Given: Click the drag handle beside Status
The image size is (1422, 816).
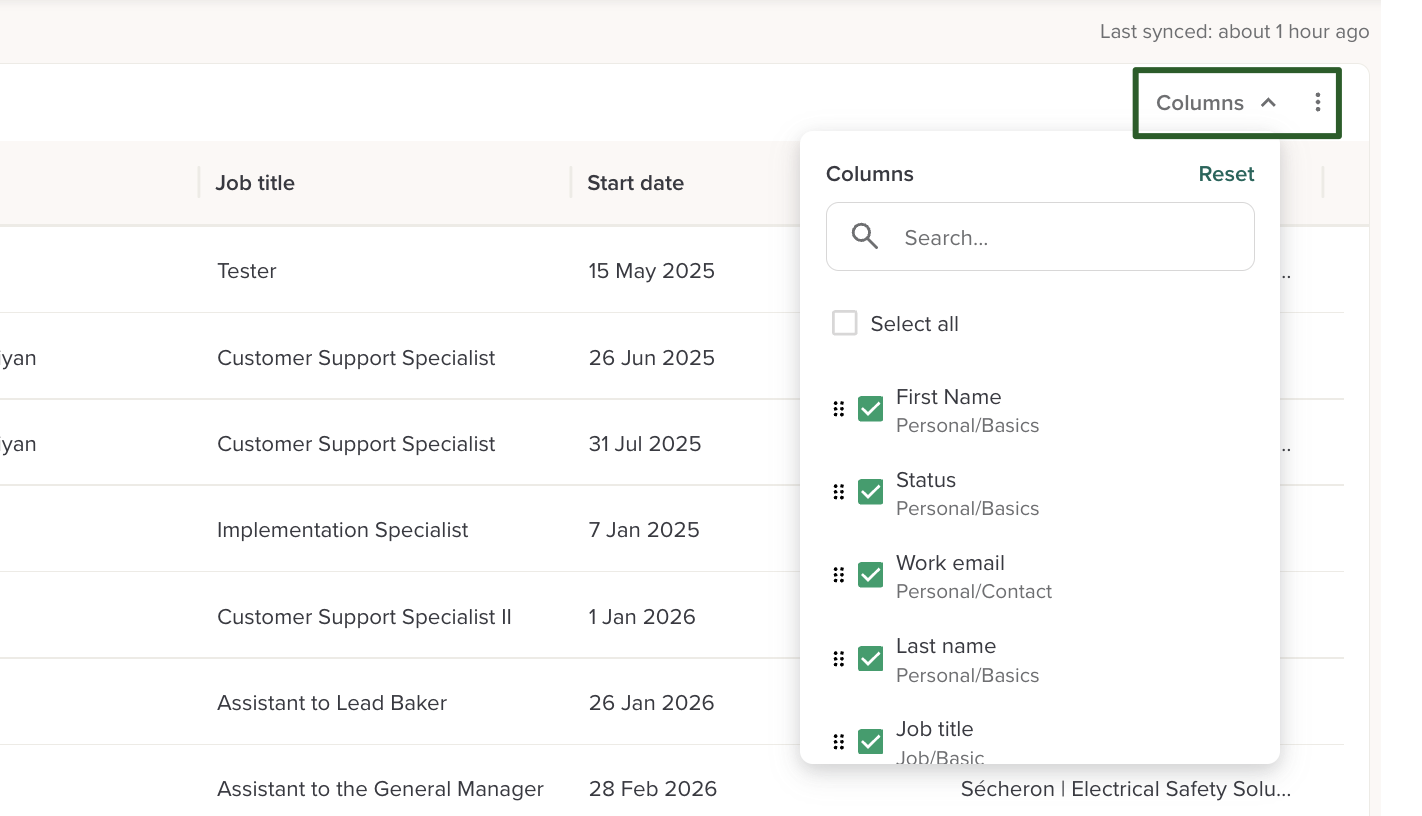Looking at the screenshot, I should coord(839,492).
